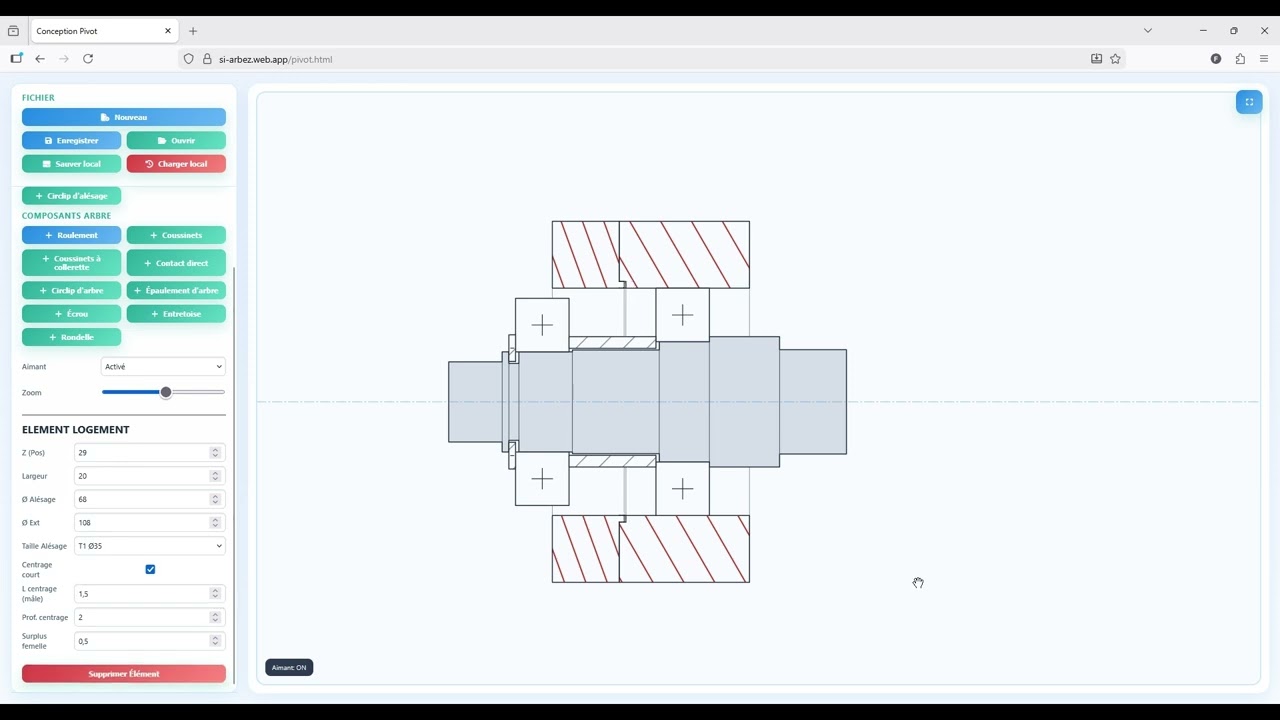Click the browser reload icon
Screen dimensions: 1280x720
pos(88,59)
